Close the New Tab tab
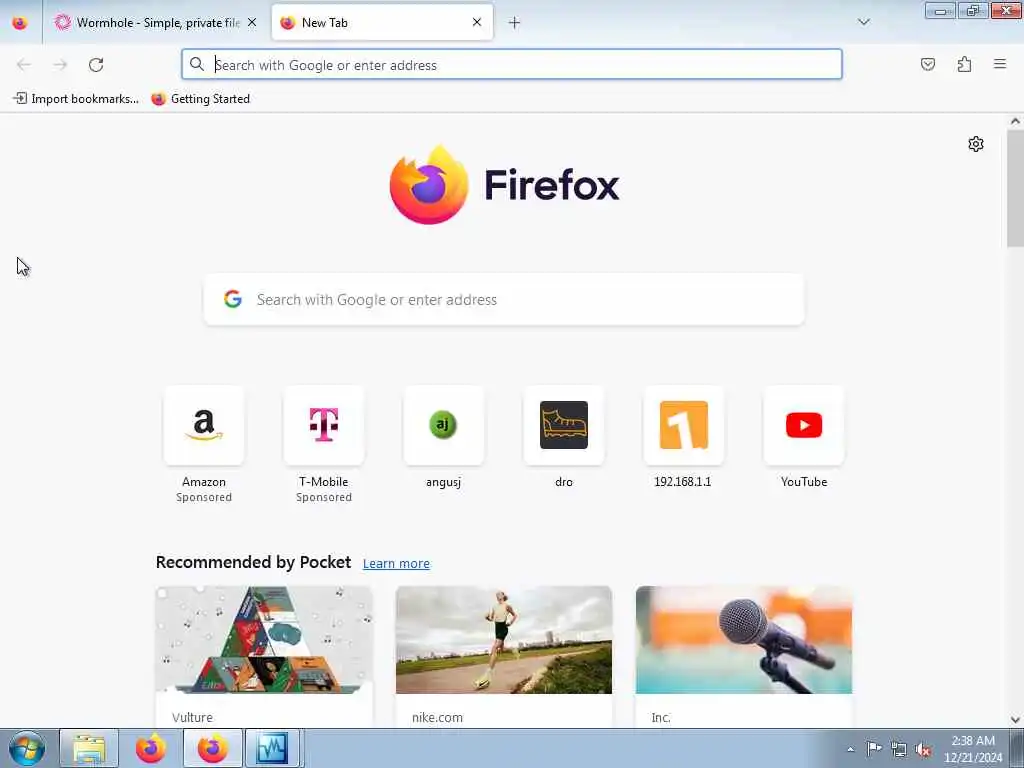The height and width of the screenshot is (768, 1024). coord(477,23)
